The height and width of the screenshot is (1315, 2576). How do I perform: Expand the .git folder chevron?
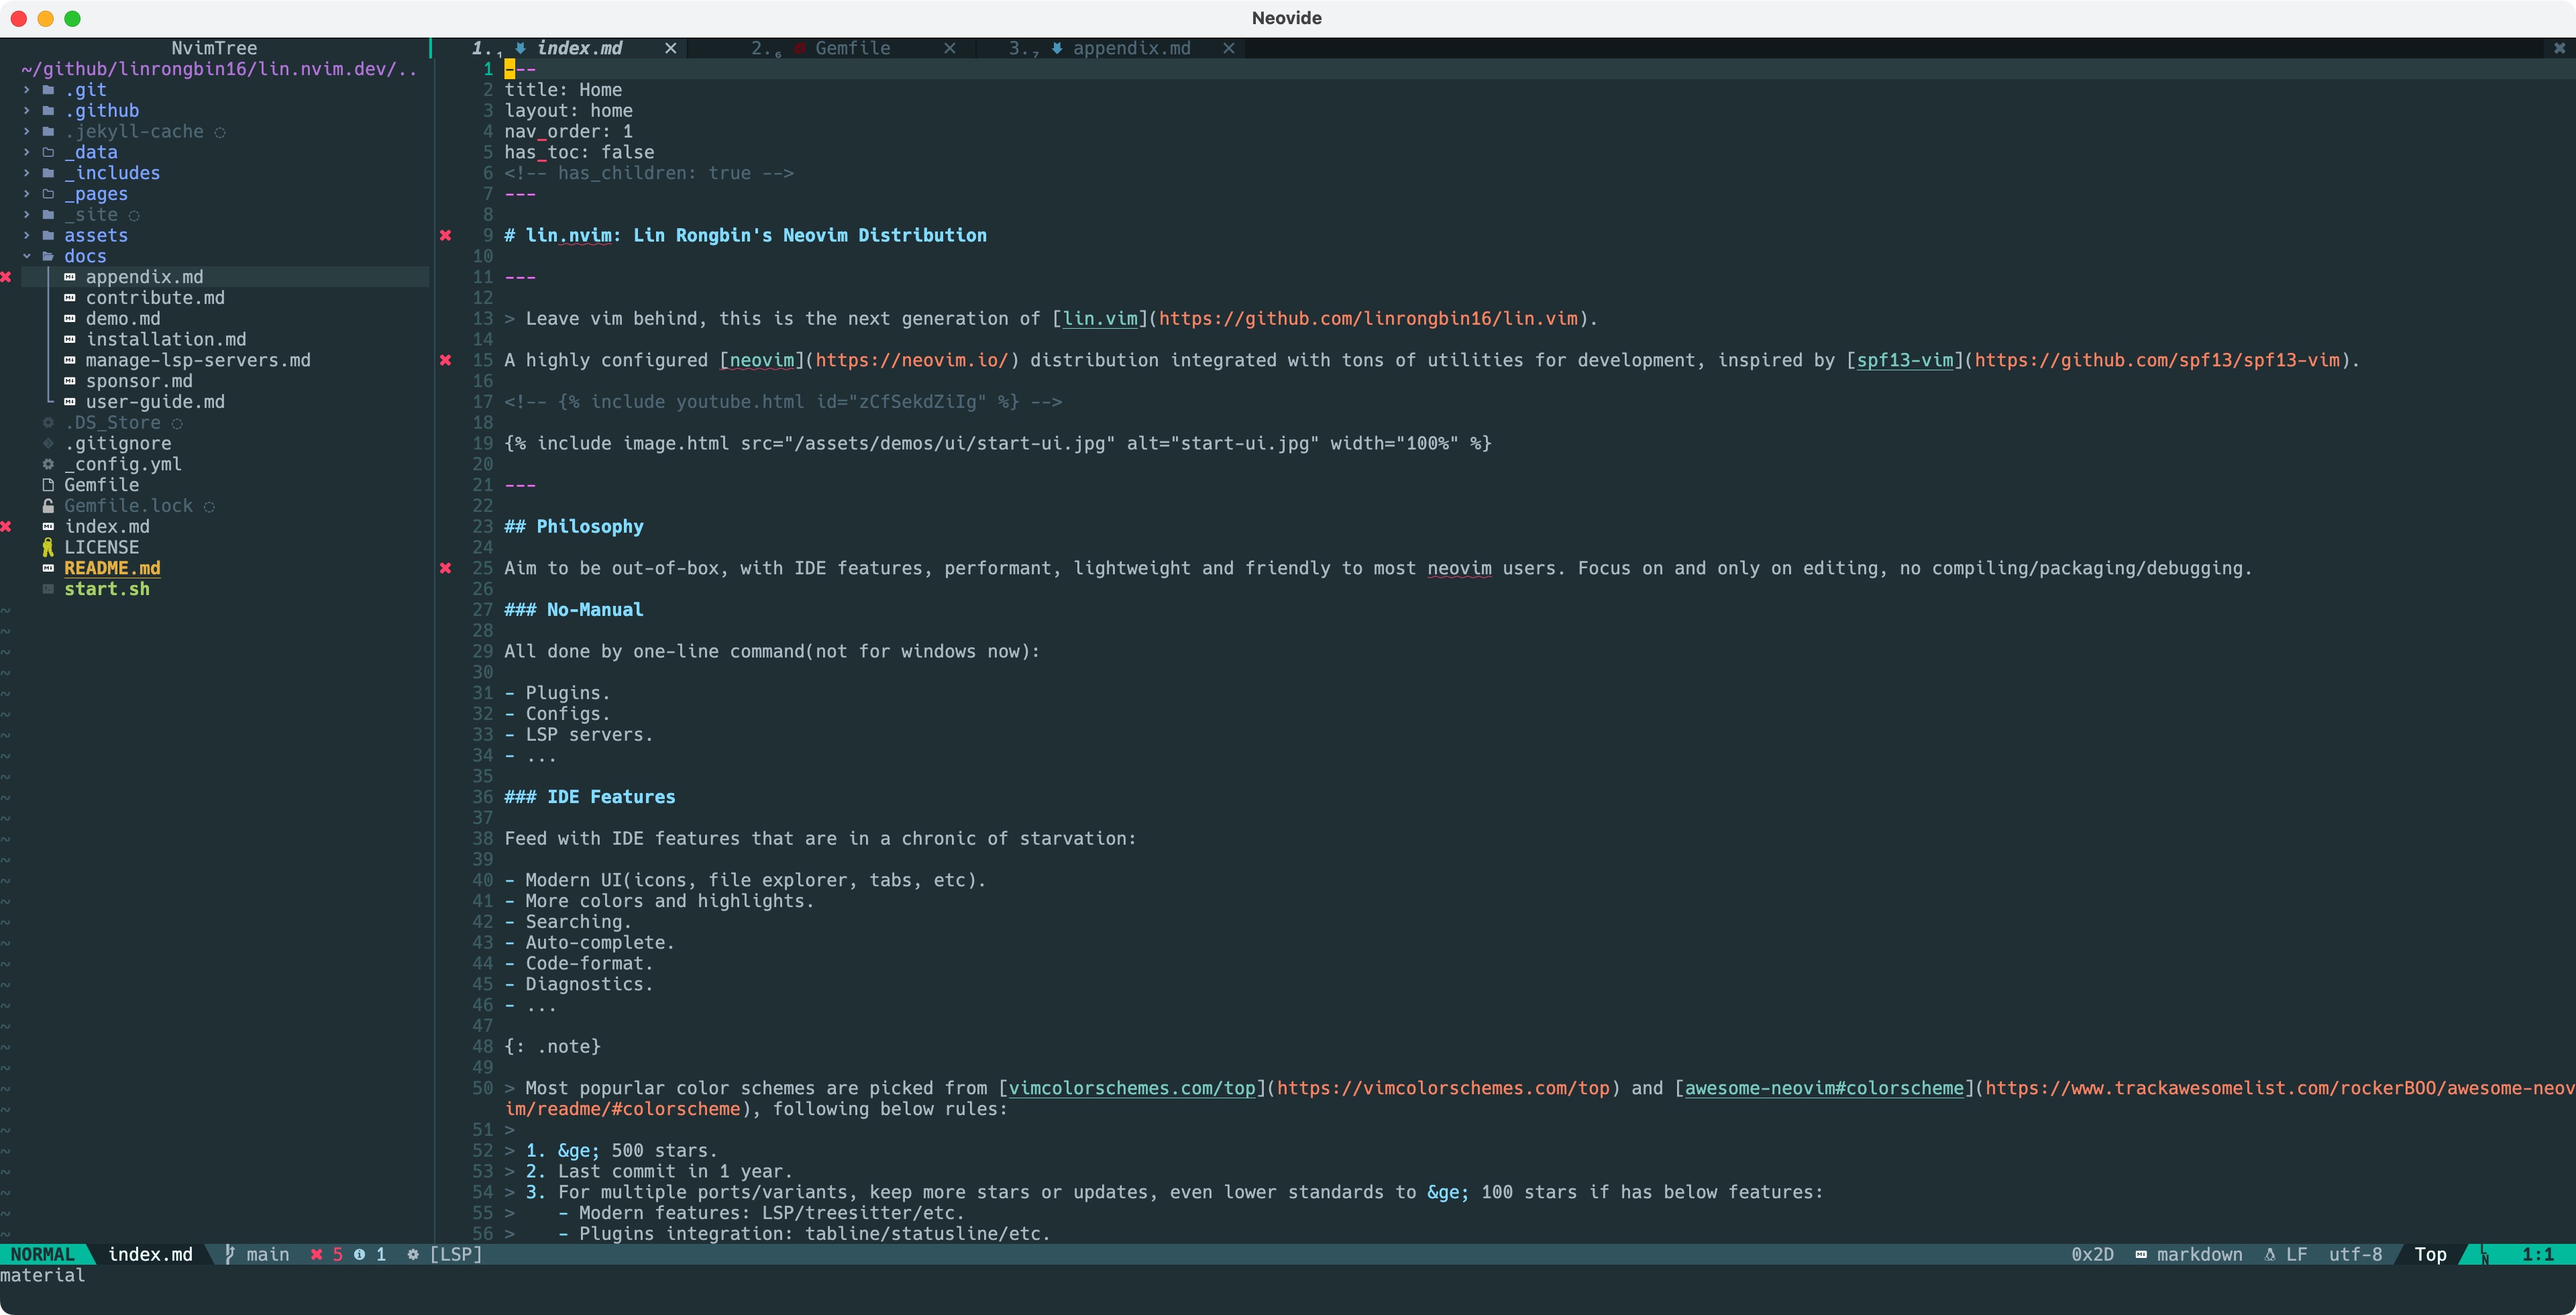coord(27,90)
